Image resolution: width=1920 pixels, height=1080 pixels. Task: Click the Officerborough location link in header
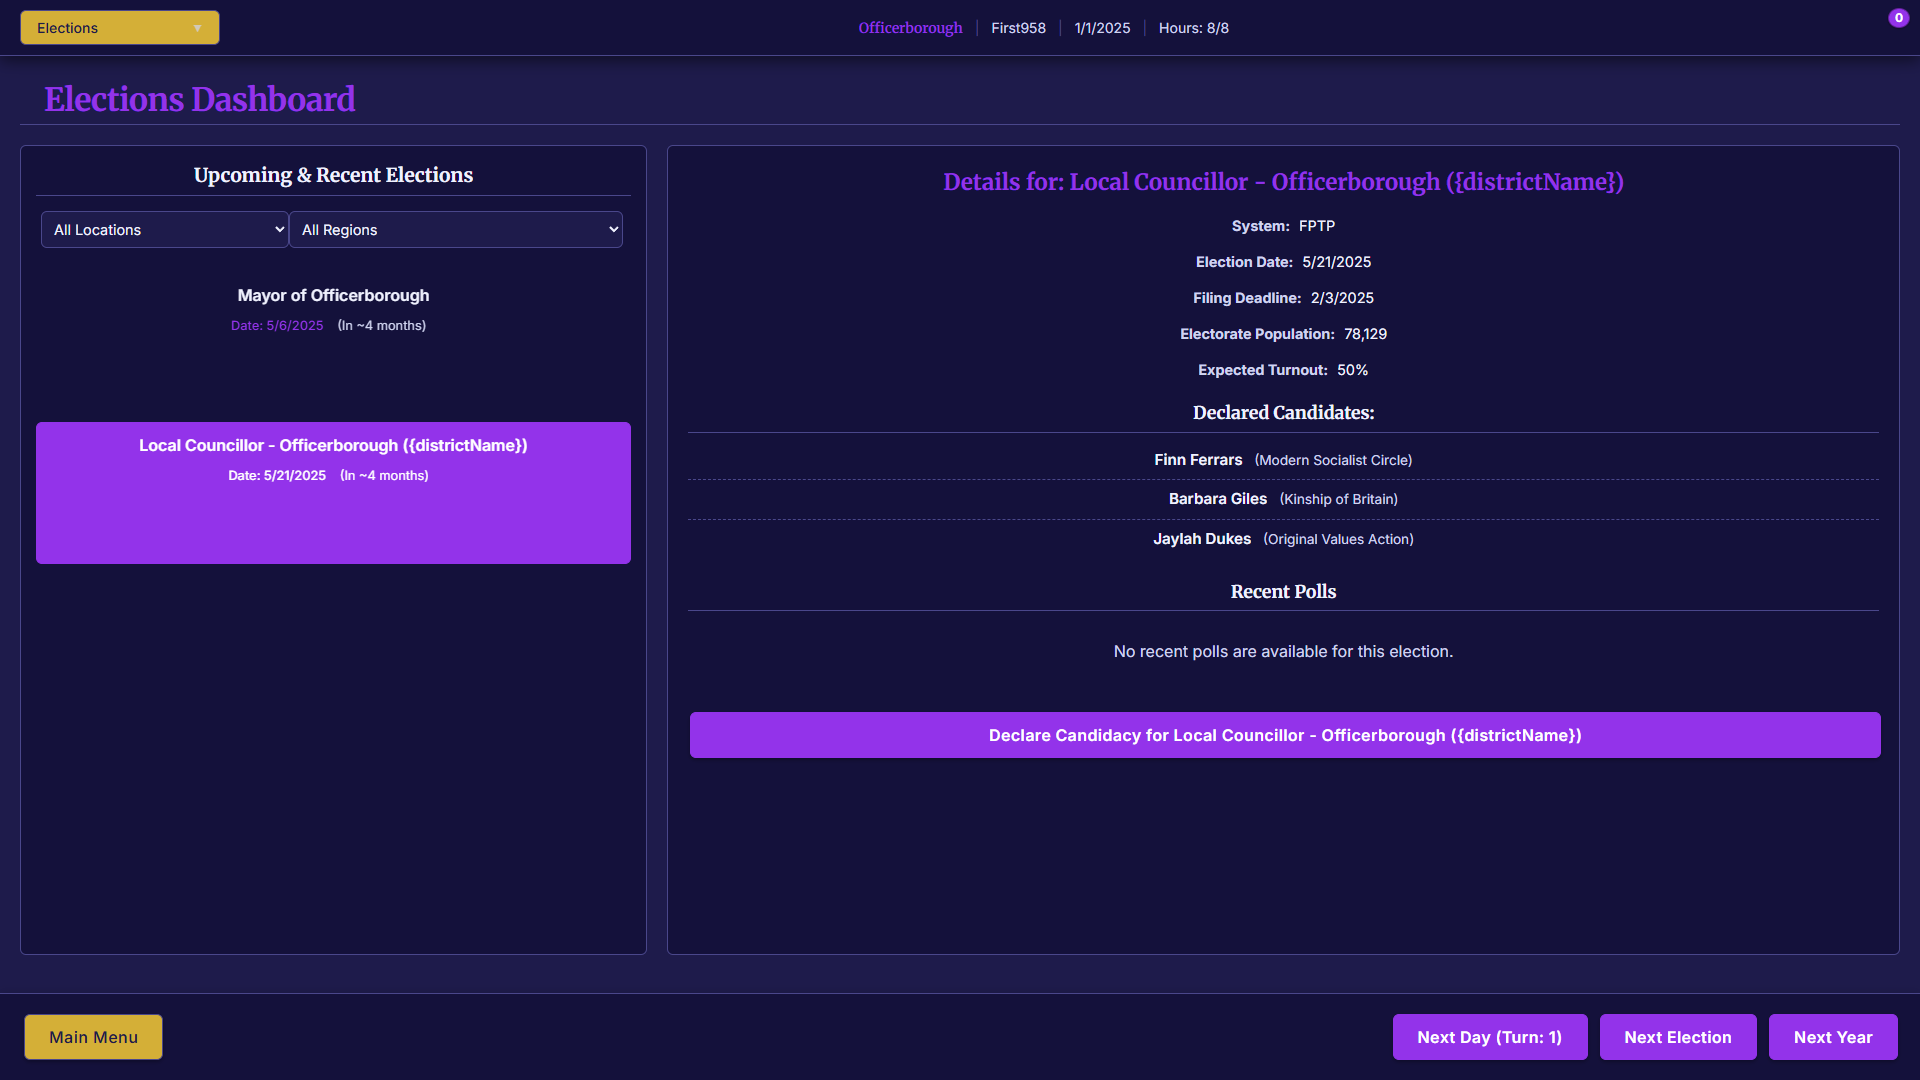[x=910, y=28]
